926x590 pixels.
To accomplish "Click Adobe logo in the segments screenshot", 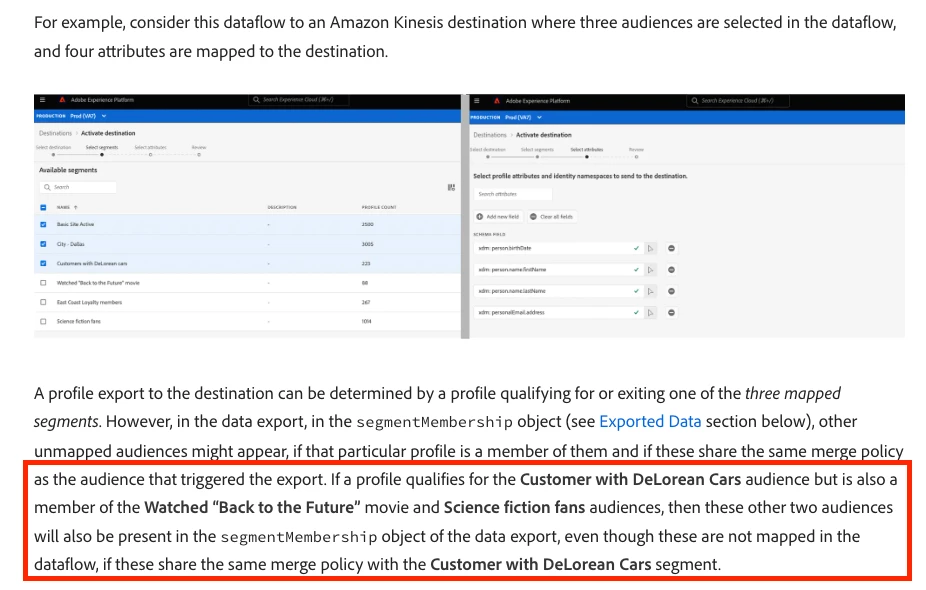I will (x=62, y=100).
